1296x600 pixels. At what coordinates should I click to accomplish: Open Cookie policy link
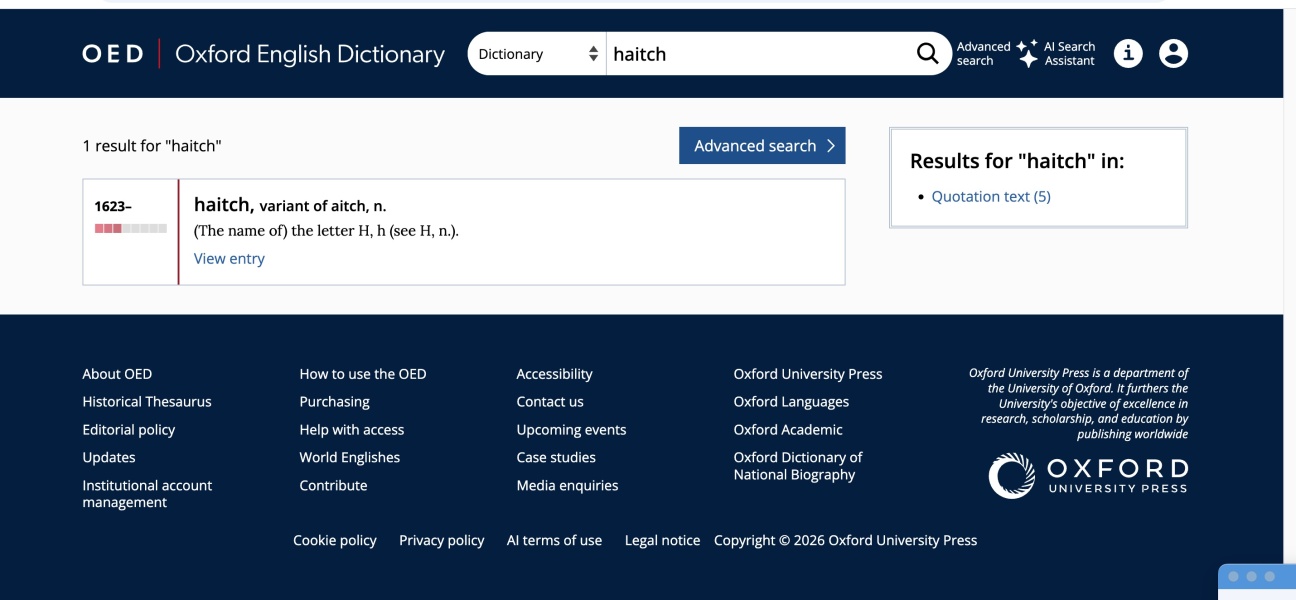click(x=335, y=540)
